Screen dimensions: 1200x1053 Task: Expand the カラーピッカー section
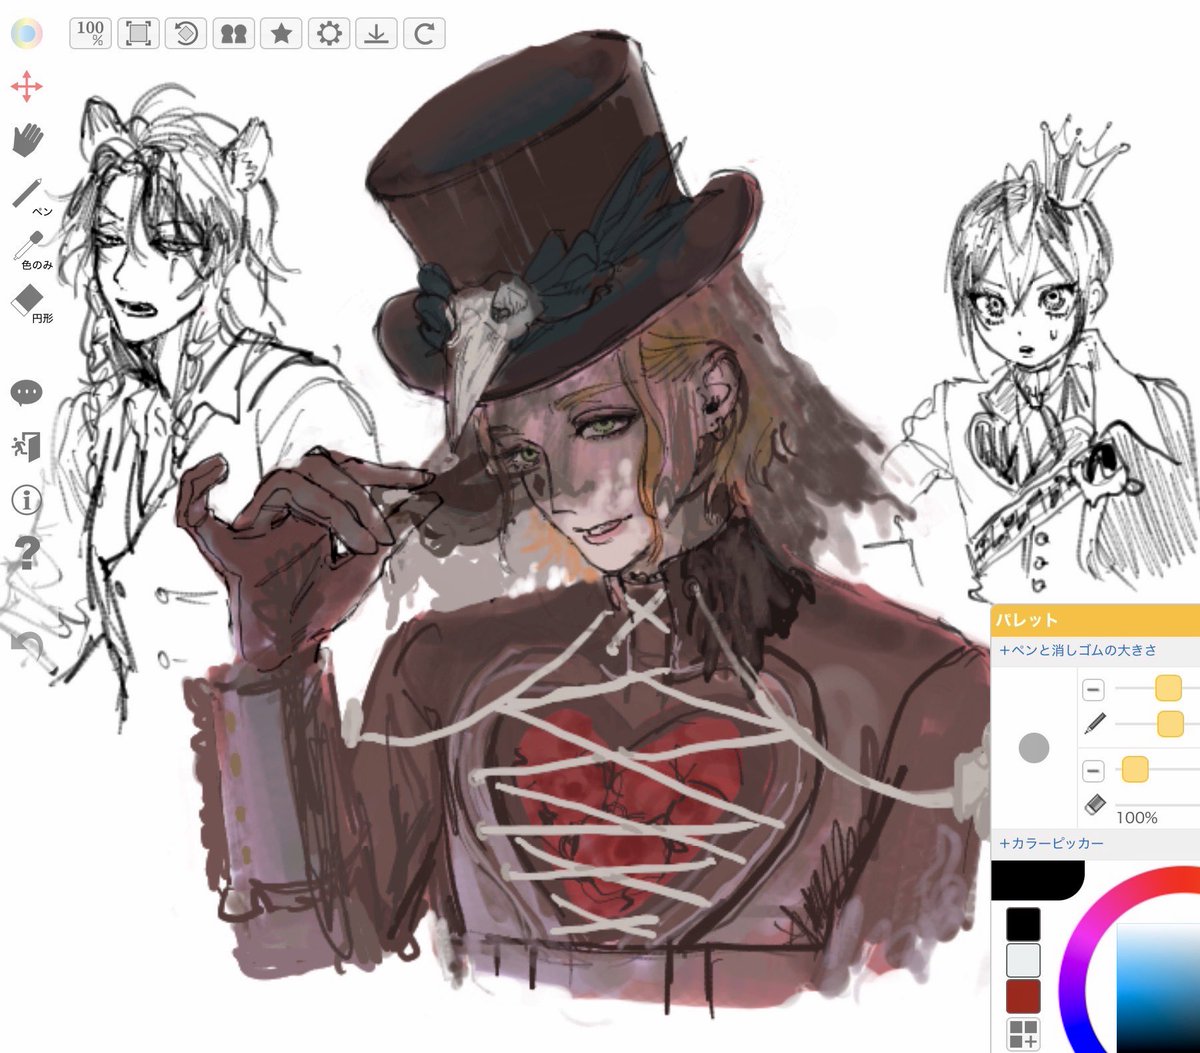pos(1051,843)
